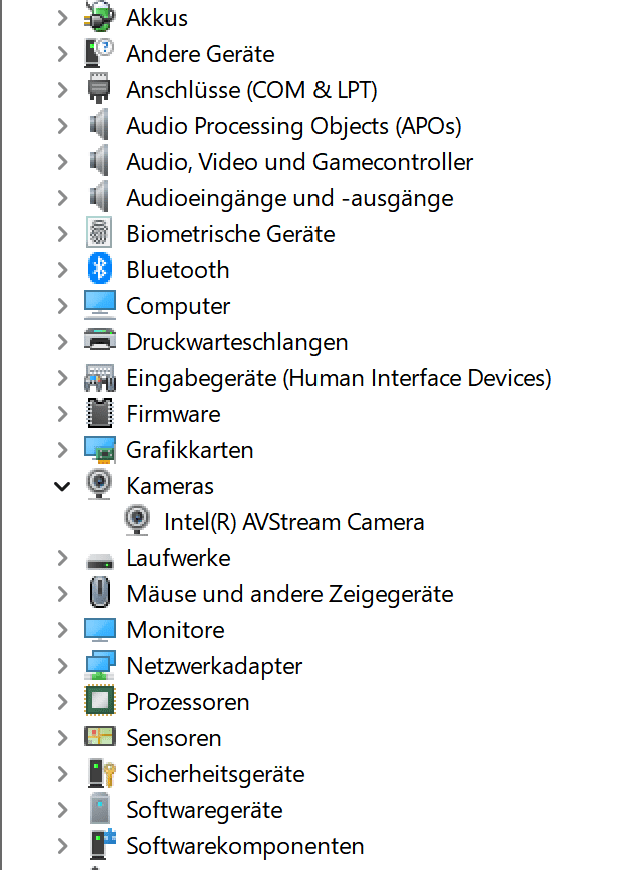This screenshot has height=870, width=632.
Task: Click the fingerprint icon for Biometrische Geräte
Action: [x=100, y=233]
